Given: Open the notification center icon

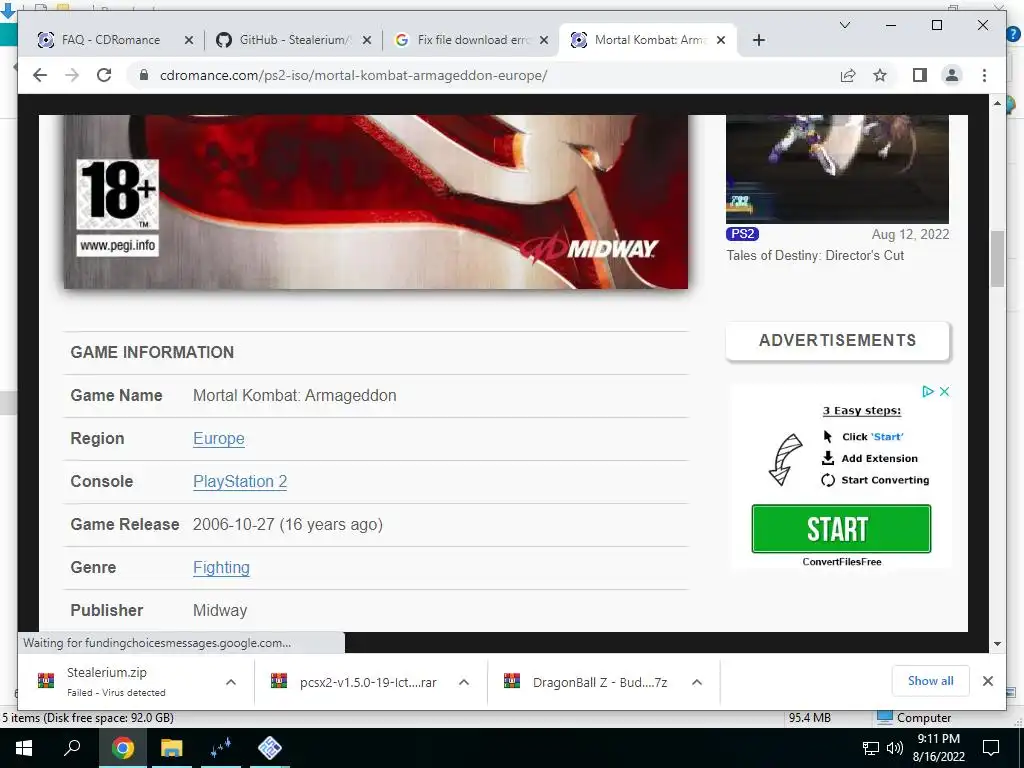Looking at the screenshot, I should coord(991,748).
